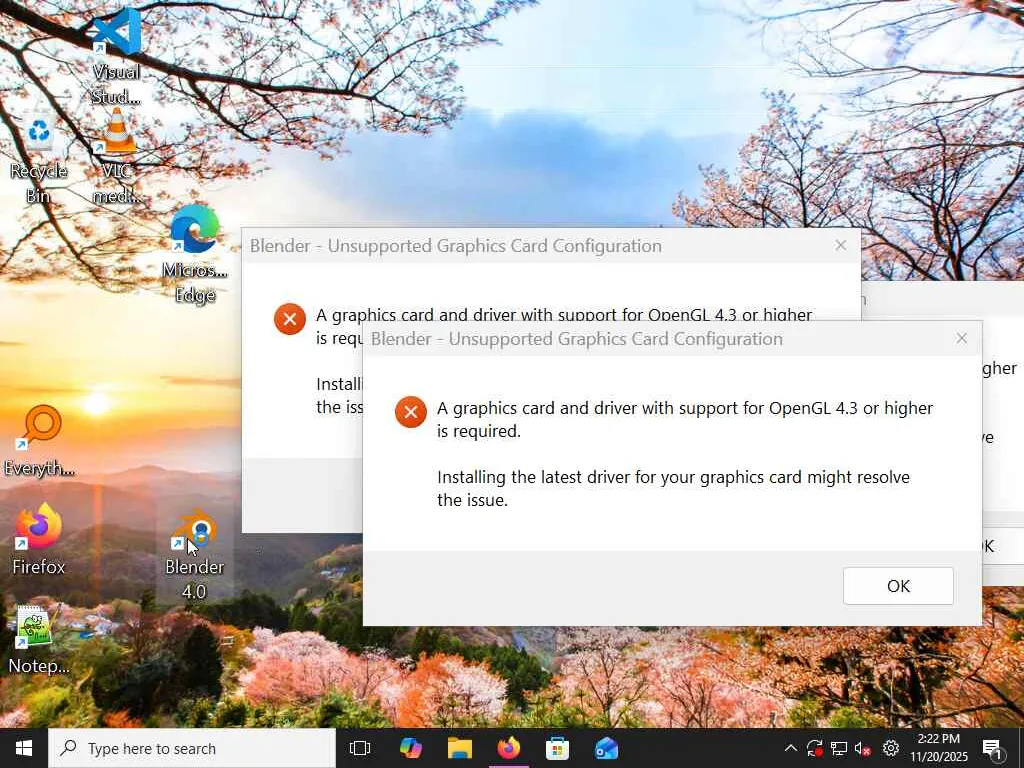
Task: Click the red error icon in front dialog
Action: click(411, 412)
